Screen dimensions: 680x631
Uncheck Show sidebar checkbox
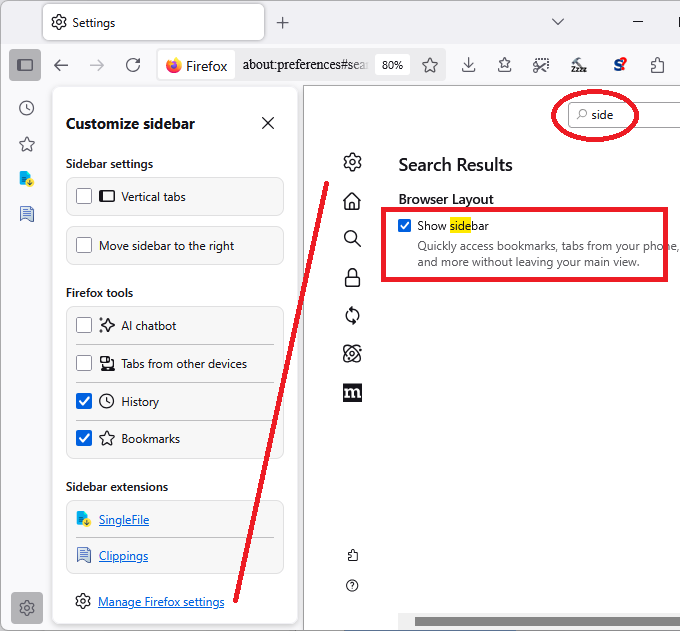point(404,226)
